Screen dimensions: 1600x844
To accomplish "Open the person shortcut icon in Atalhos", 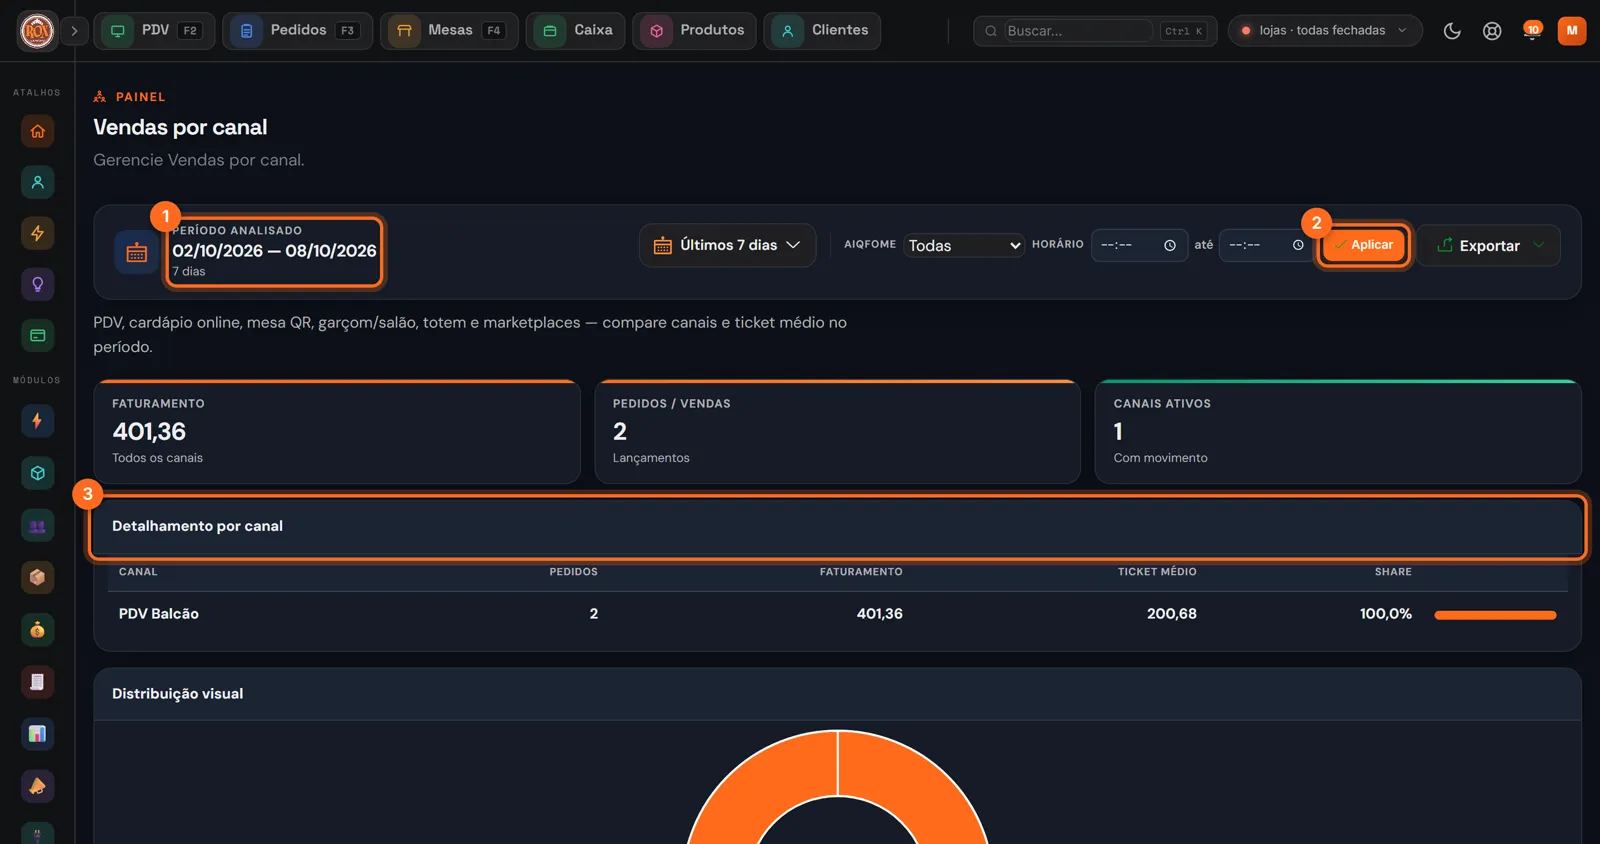I will (x=37, y=182).
